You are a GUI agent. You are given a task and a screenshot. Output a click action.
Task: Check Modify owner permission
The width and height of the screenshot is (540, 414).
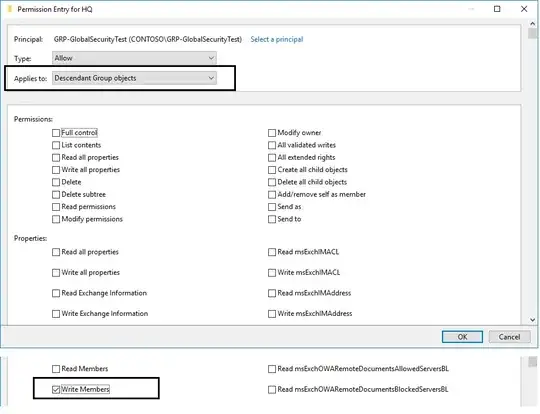click(x=272, y=133)
